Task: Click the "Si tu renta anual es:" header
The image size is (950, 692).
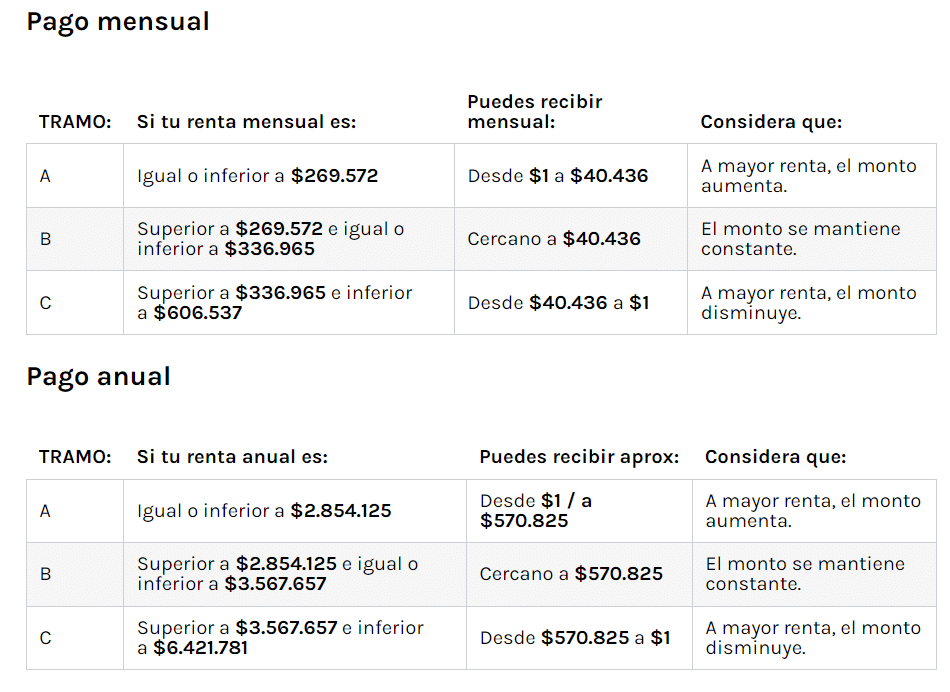Action: pyautogui.click(x=232, y=457)
